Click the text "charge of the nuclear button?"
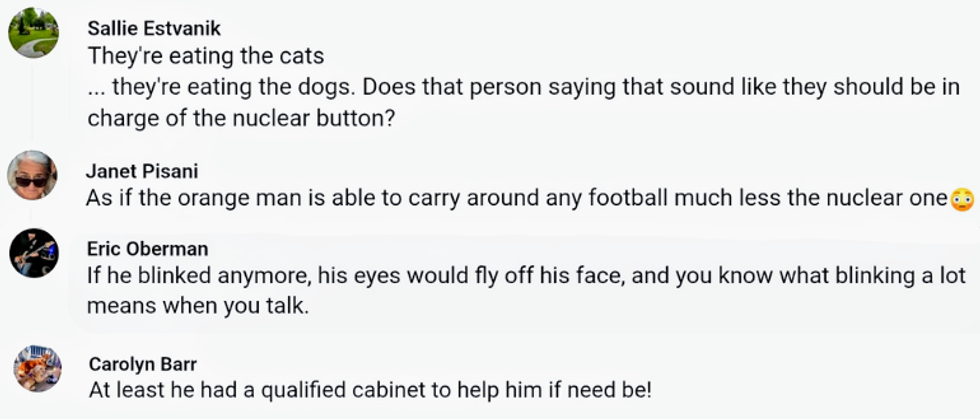 pos(237,117)
